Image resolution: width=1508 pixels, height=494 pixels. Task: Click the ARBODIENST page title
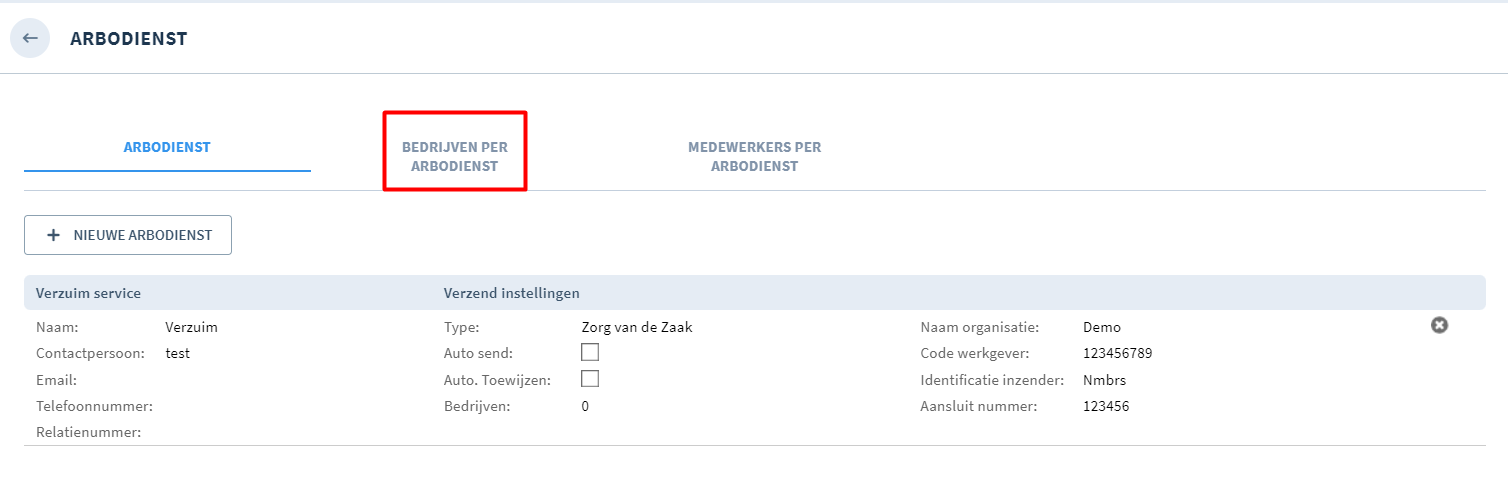(129, 39)
